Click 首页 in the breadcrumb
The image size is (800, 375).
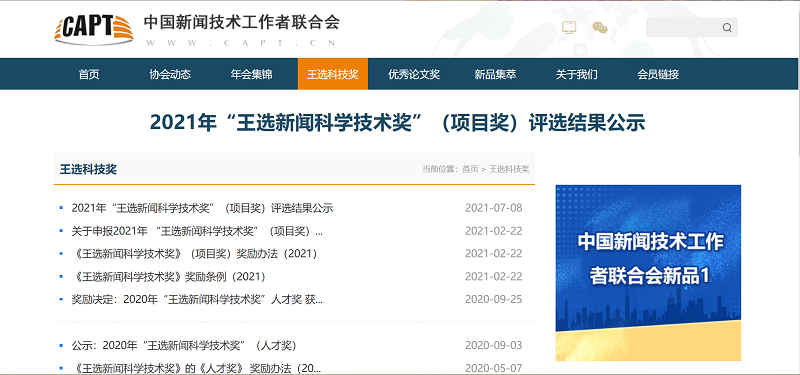470,169
